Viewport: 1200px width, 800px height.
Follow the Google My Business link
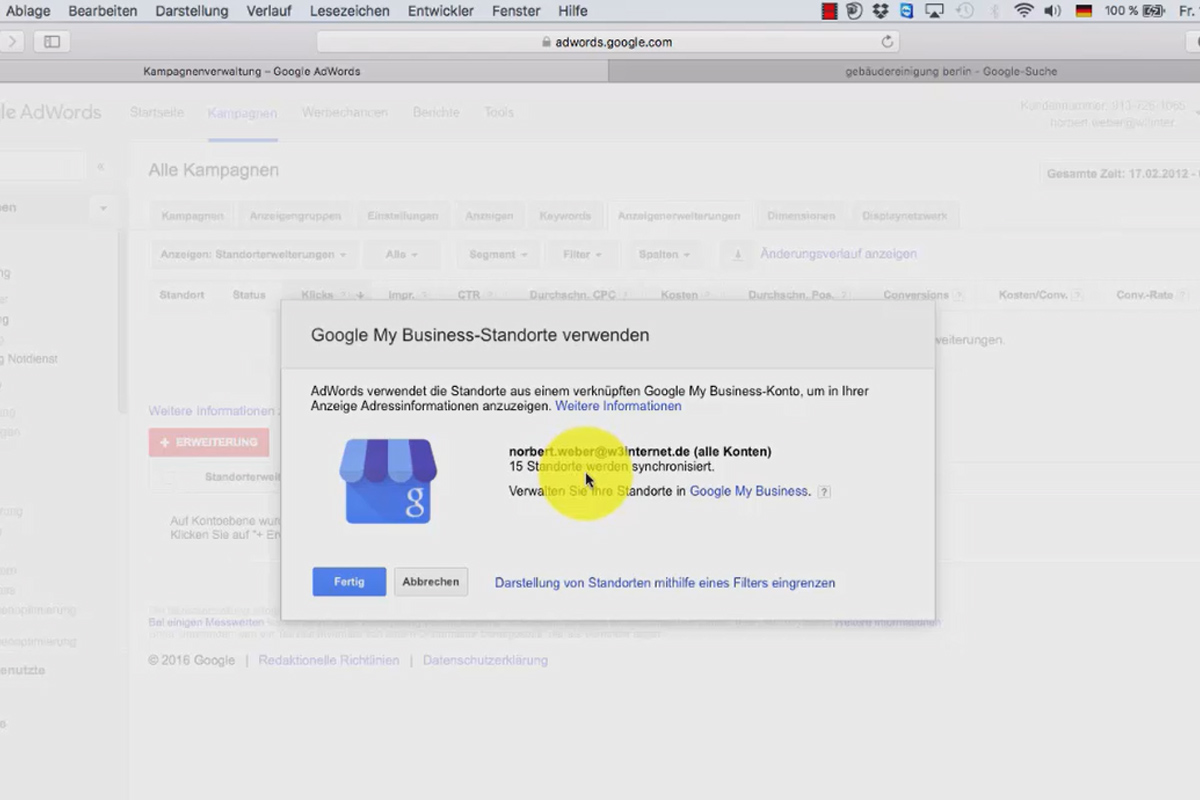tap(748, 491)
